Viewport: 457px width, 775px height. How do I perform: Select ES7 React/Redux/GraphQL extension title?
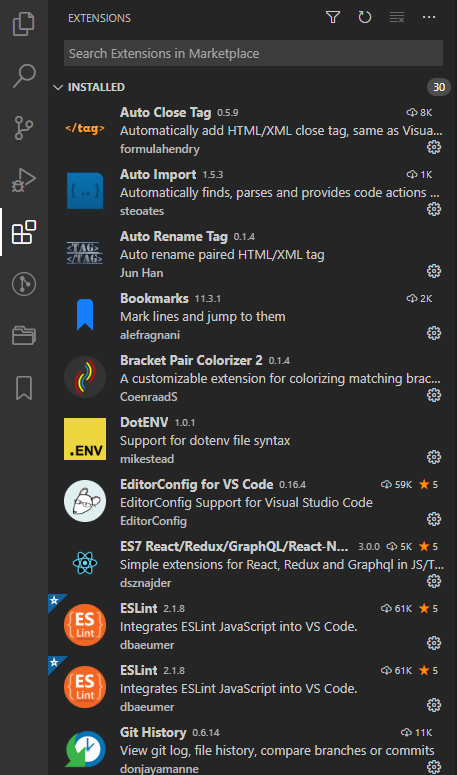[x=234, y=546]
